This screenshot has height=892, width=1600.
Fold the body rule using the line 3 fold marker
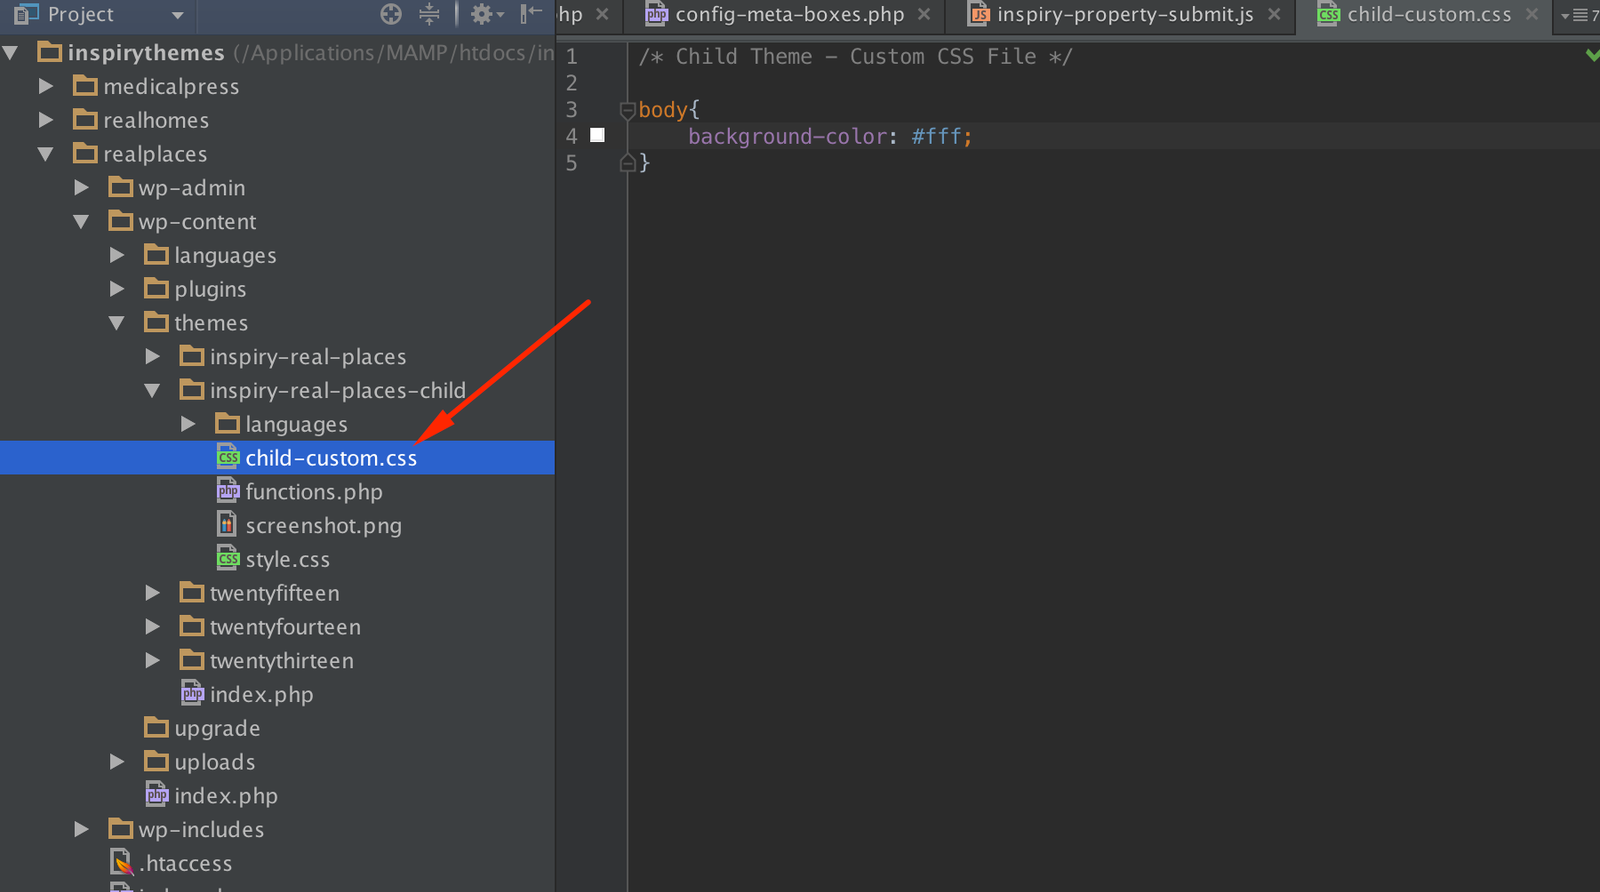627,110
